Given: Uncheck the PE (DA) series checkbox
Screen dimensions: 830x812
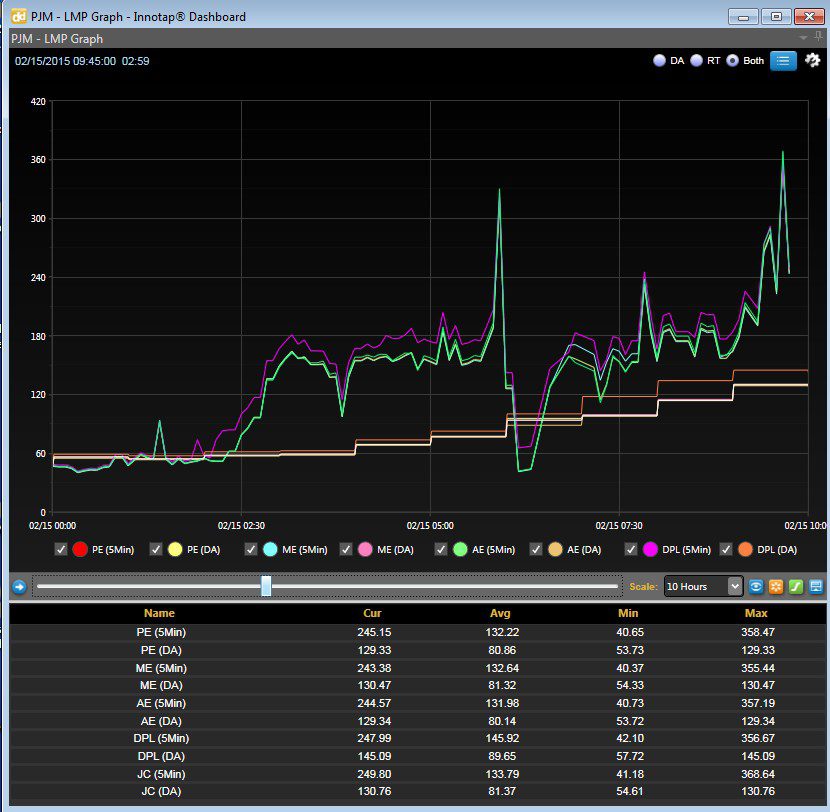Looking at the screenshot, I should [156, 549].
